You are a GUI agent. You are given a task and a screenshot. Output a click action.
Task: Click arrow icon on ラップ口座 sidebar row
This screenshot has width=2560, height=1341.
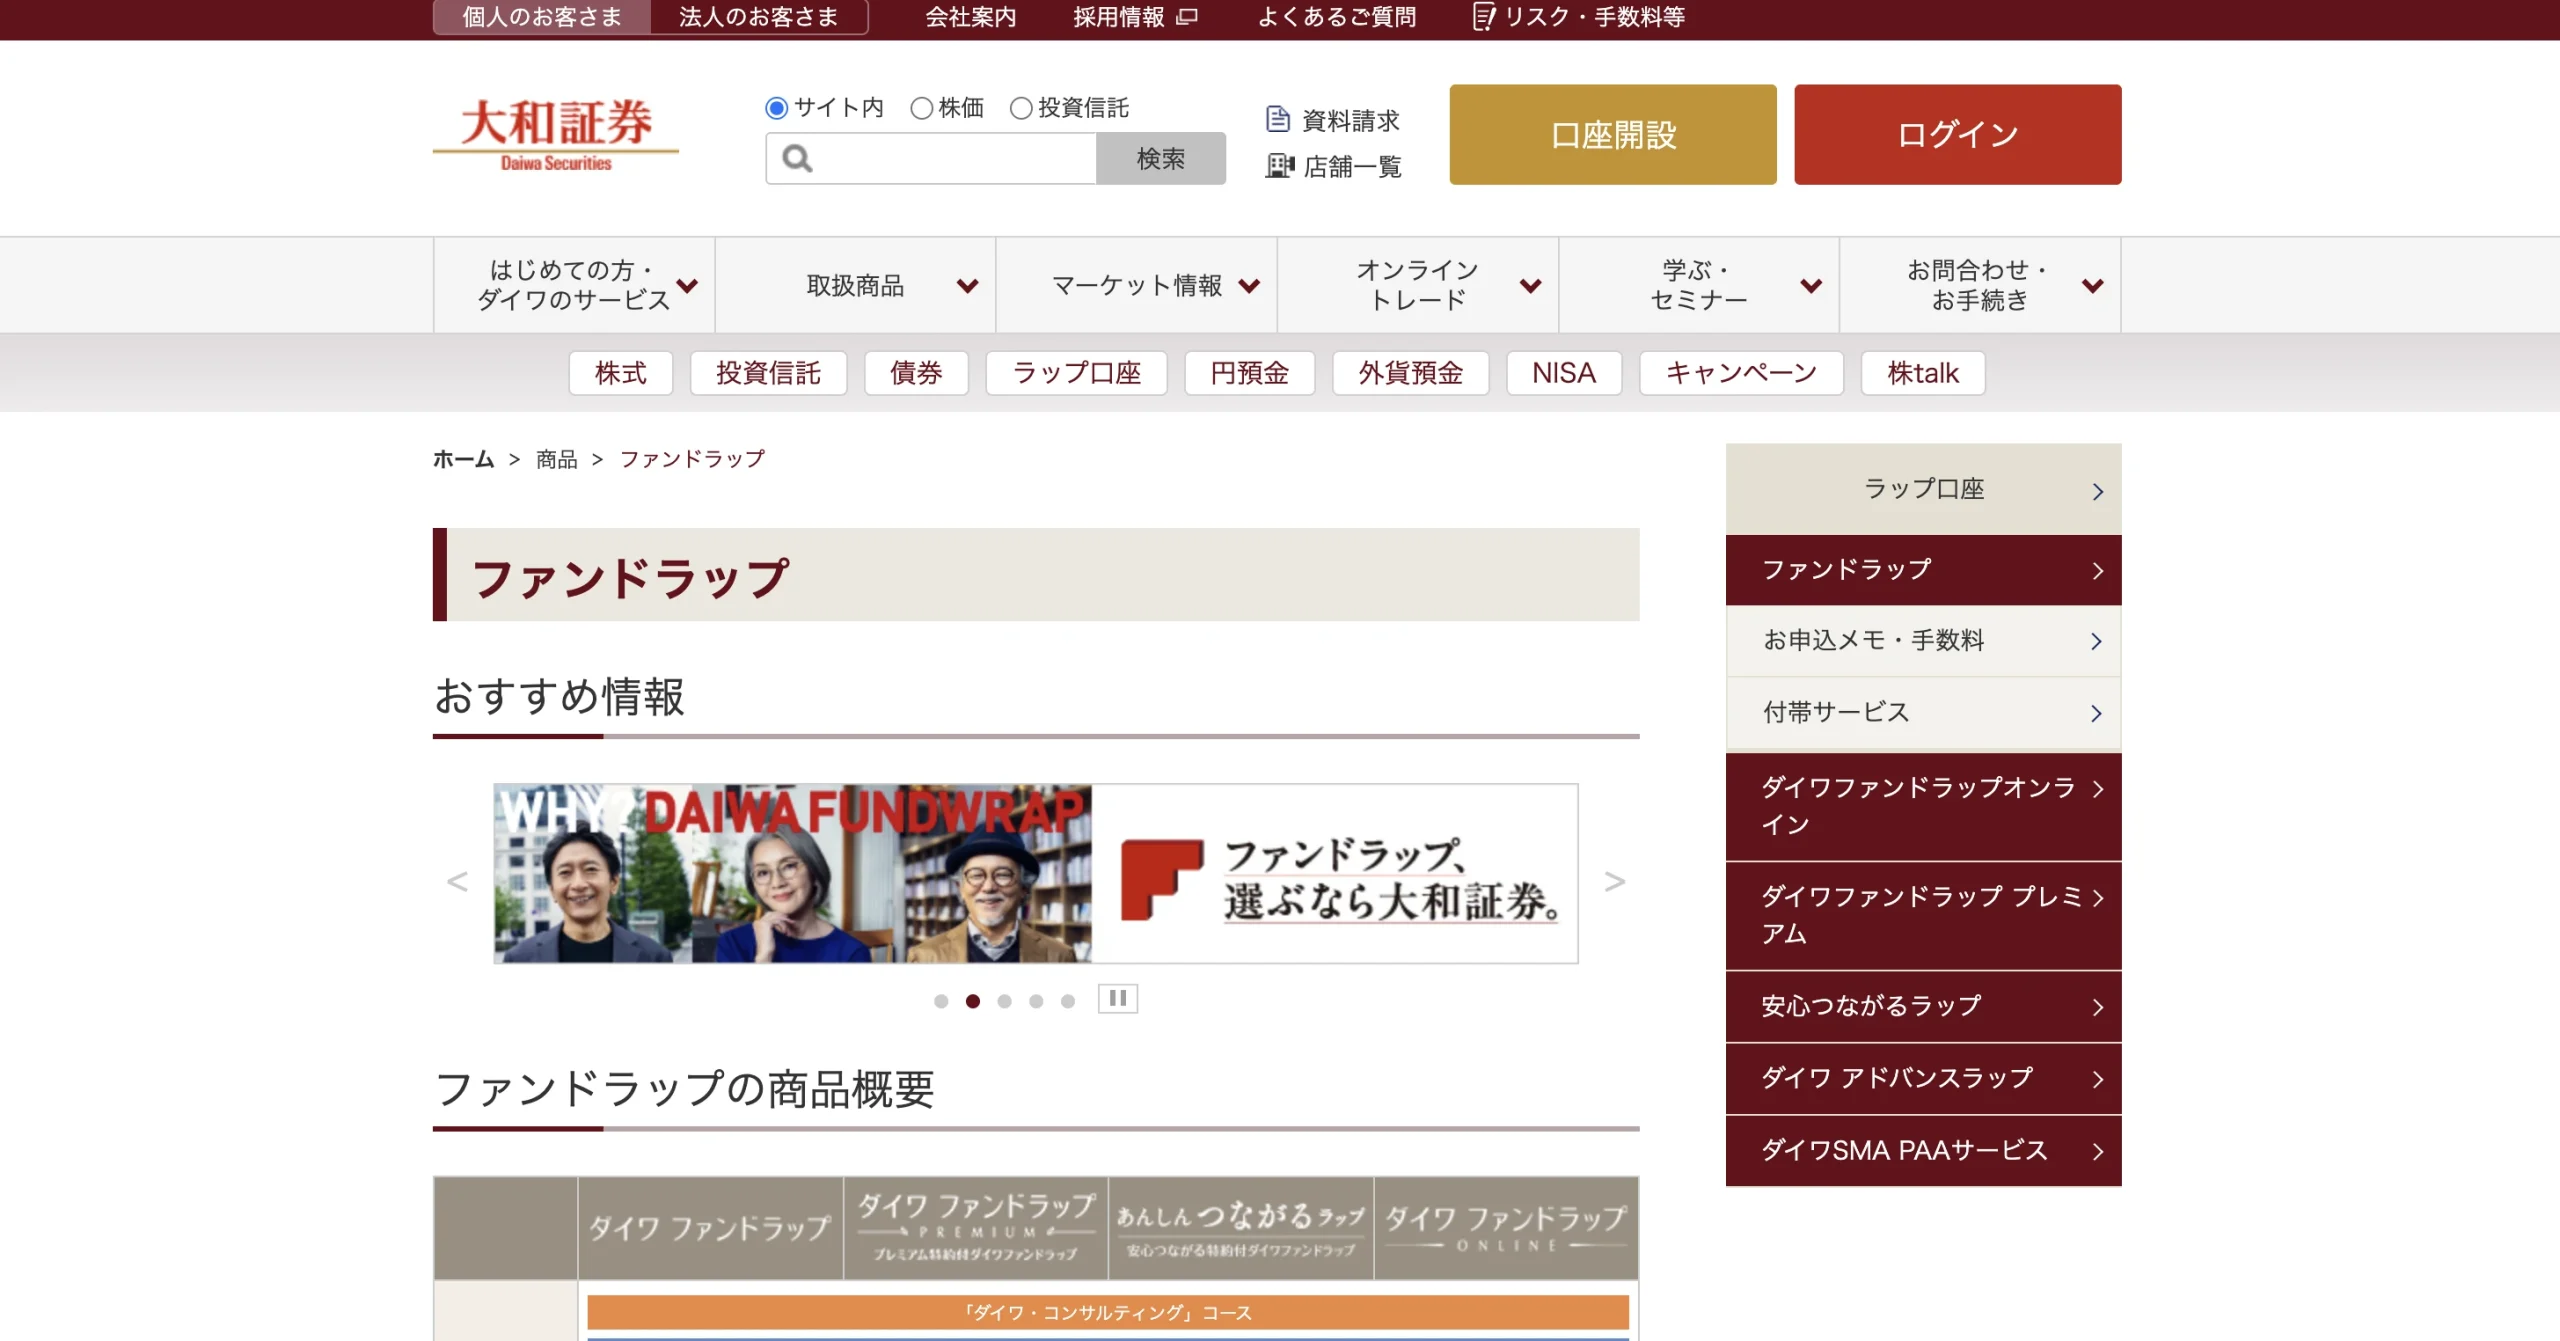(x=2098, y=491)
